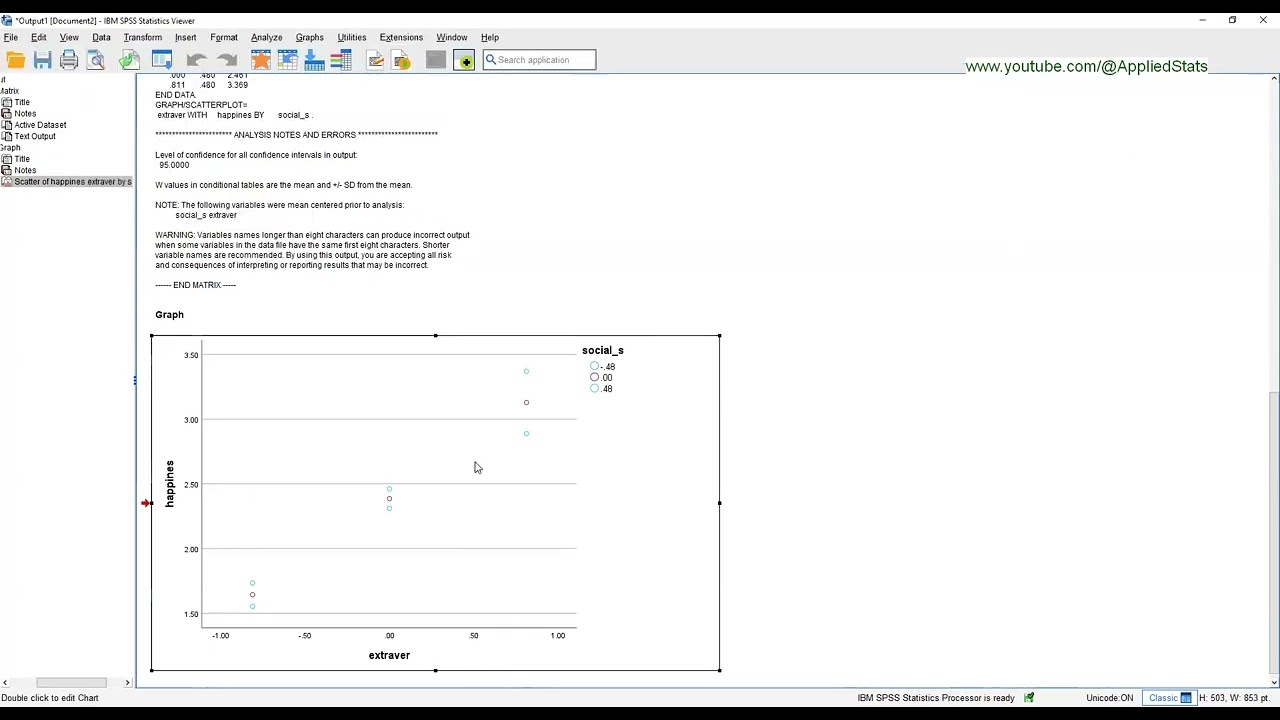Viewport: 1280px width, 720px height.
Task: Click the 3.50 y-axis tick label
Action: 191,355
